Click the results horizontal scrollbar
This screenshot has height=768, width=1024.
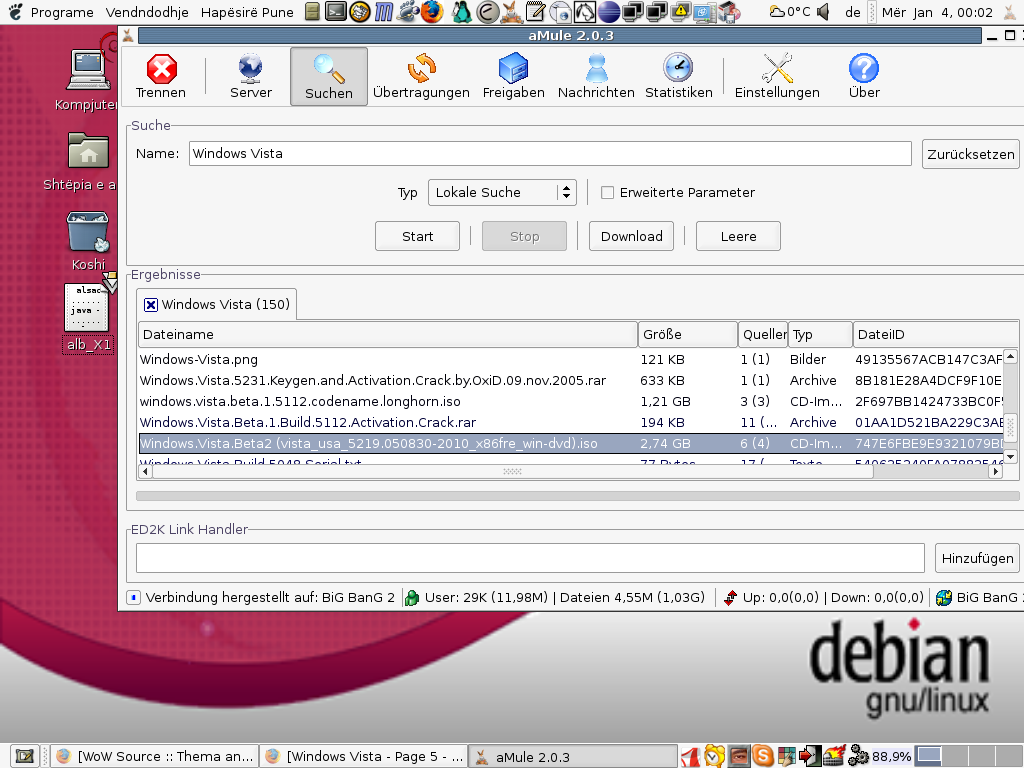[x=512, y=472]
